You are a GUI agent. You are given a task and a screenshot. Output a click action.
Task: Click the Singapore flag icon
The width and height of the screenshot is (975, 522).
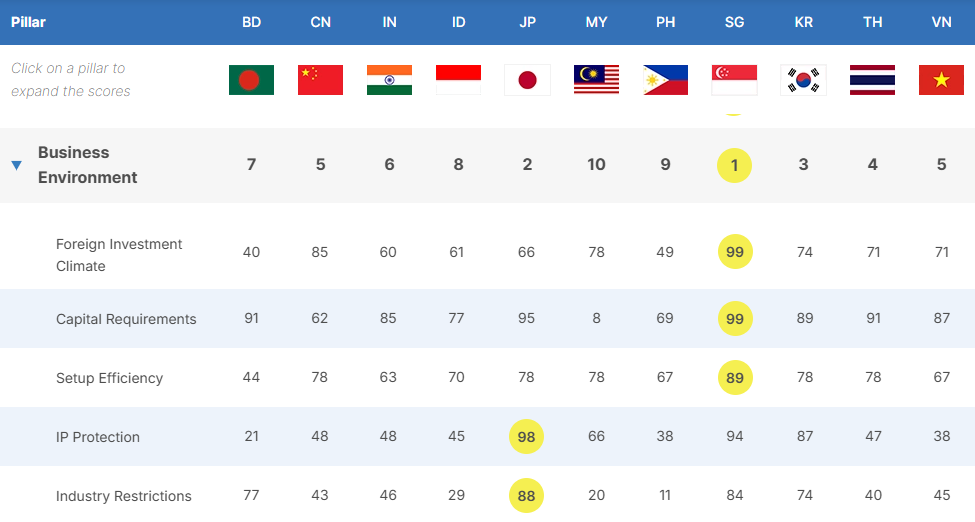734,80
